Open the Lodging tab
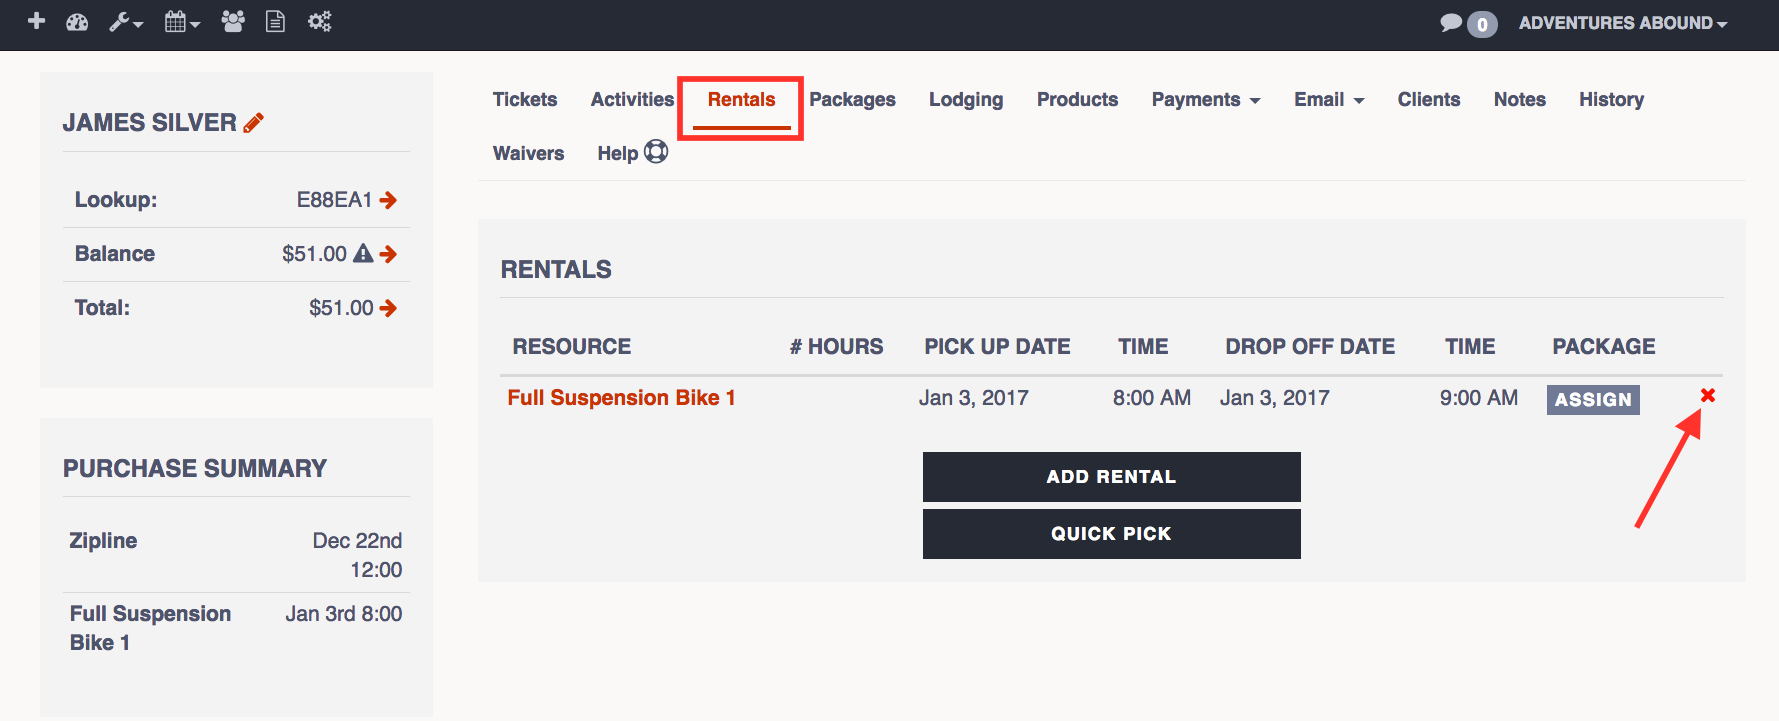This screenshot has width=1779, height=721. pos(965,99)
